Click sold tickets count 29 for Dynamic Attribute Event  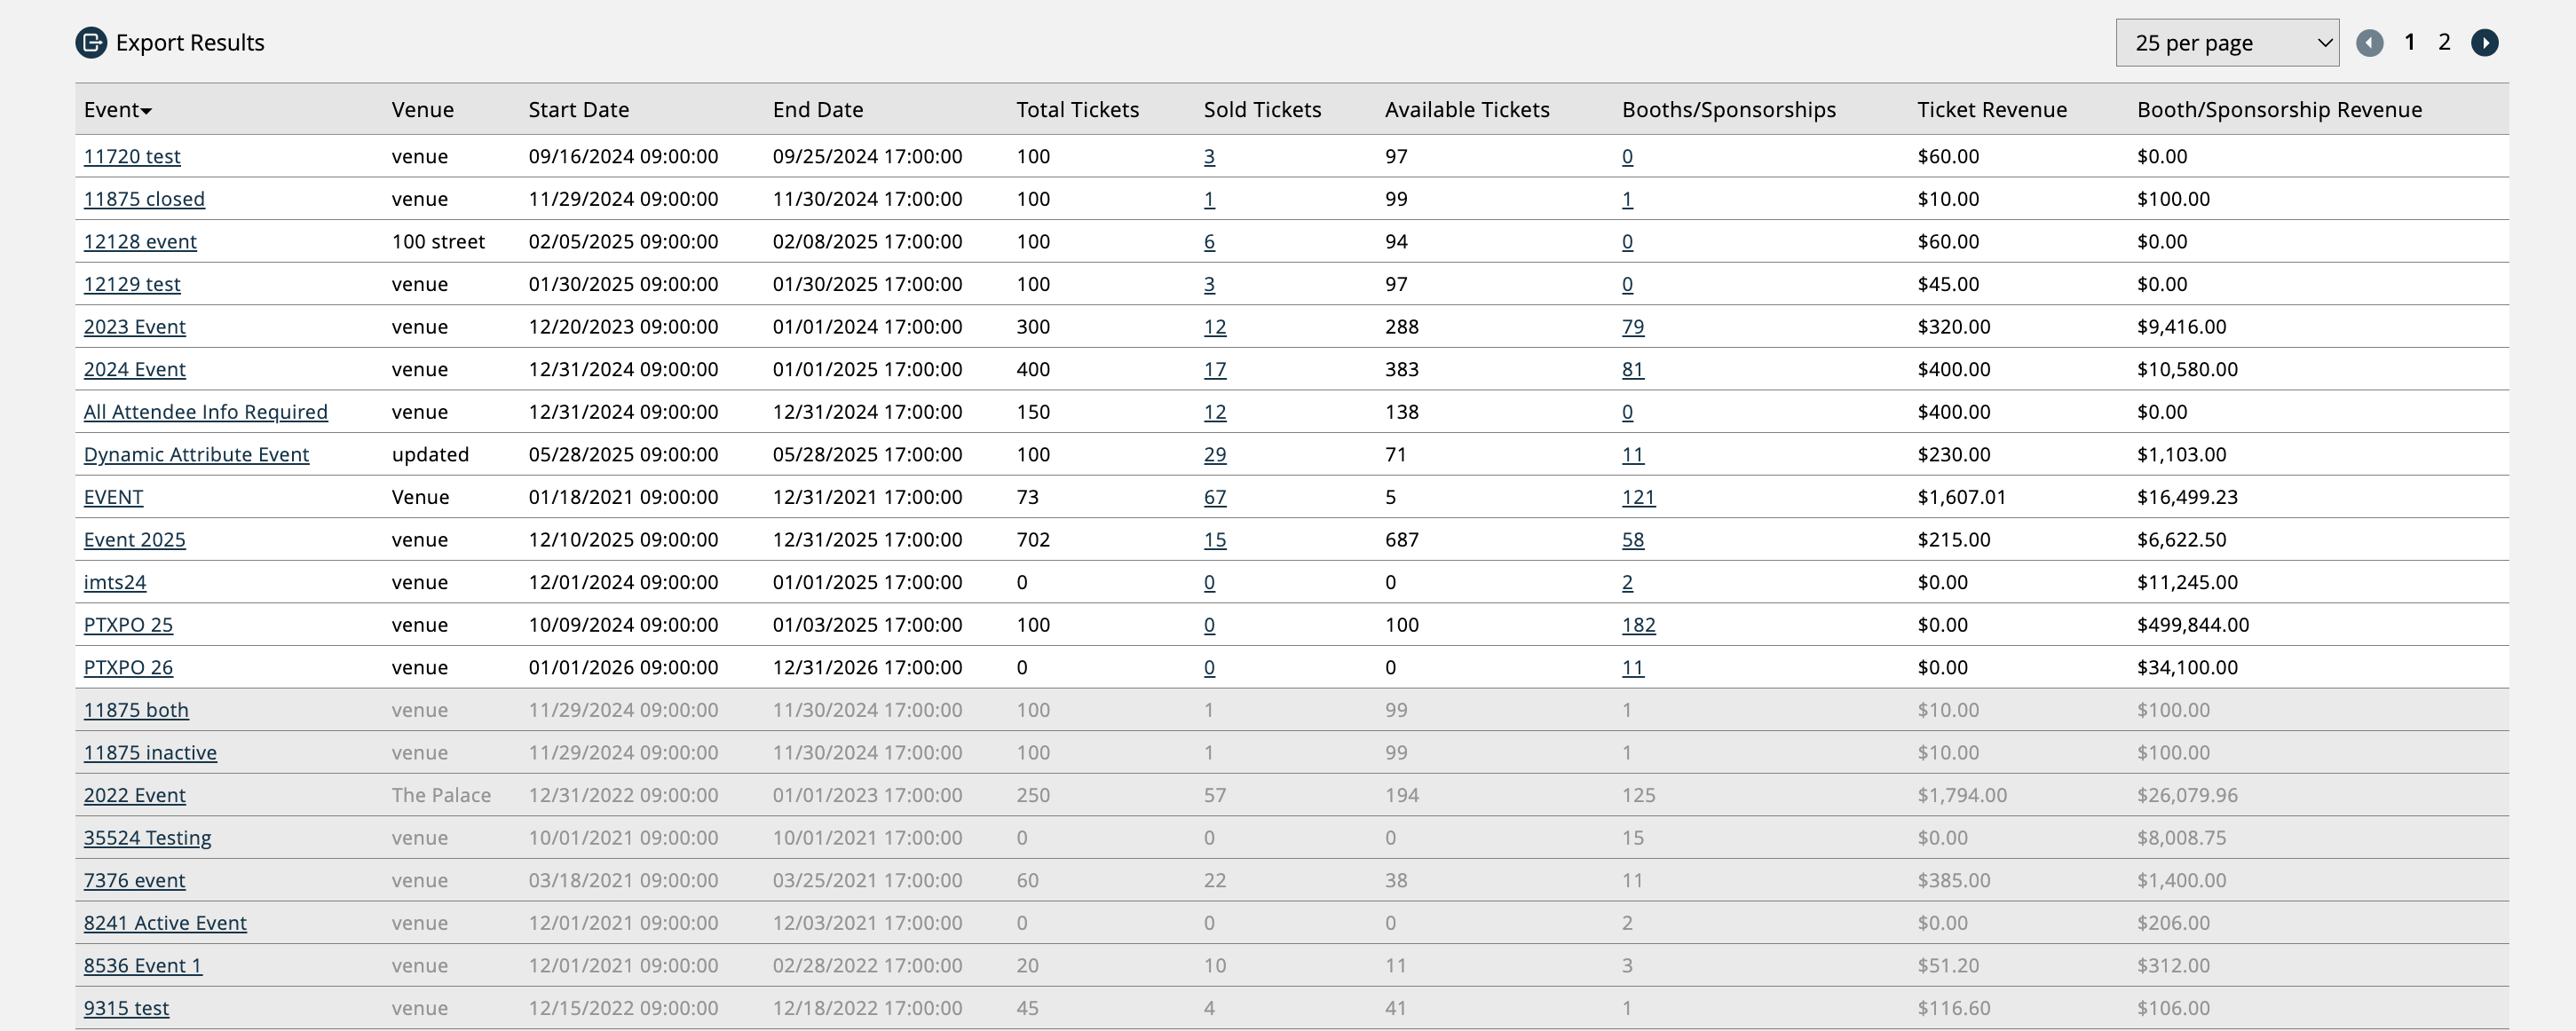pos(1214,455)
